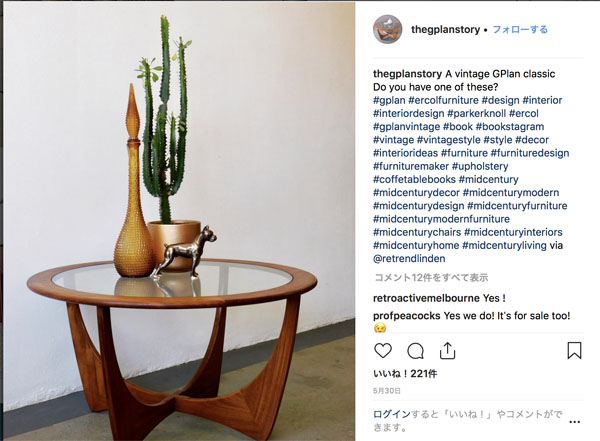Open profpeacocks commenter profile

[x=407, y=316]
